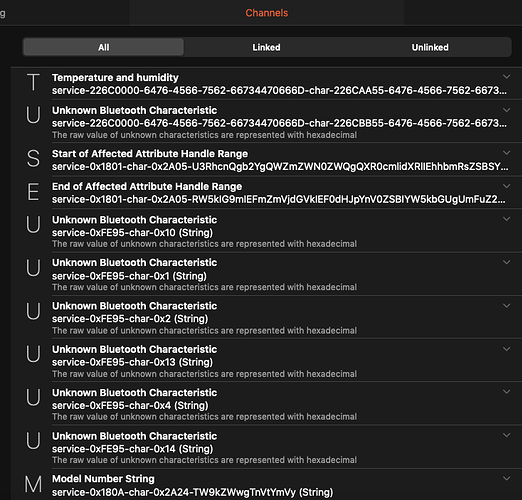This screenshot has width=522, height=500.
Task: Click the U icon beside service-0xFE95-char-0x14
Action: [33, 440]
